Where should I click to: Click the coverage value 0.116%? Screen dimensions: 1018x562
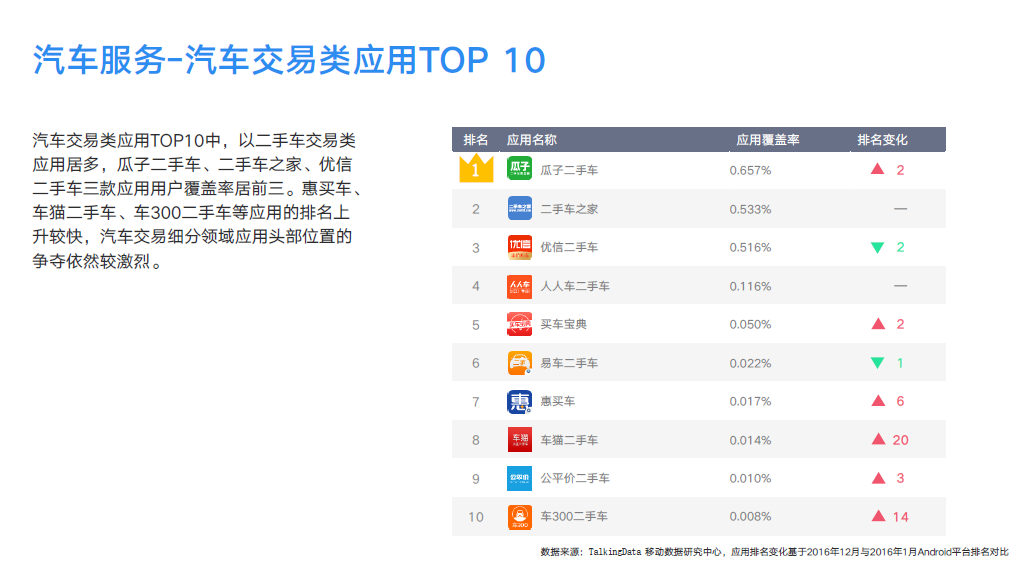[750, 286]
